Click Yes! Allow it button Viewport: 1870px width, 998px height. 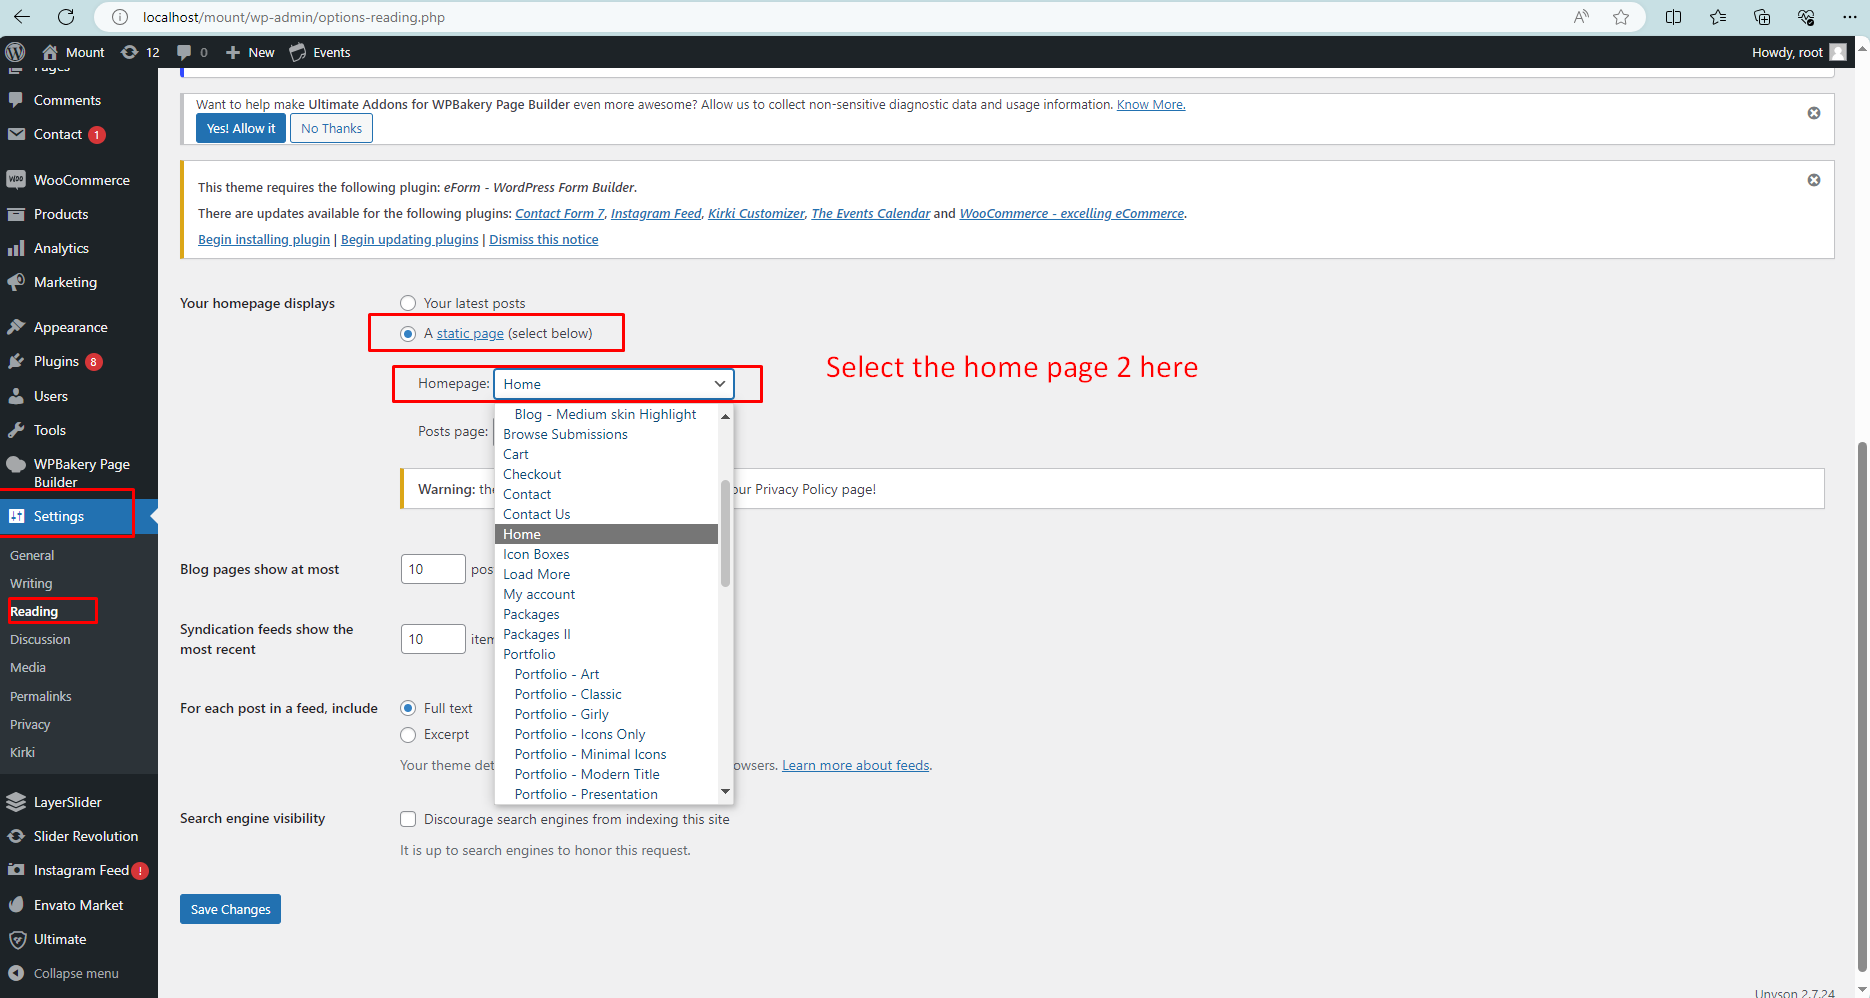point(241,128)
